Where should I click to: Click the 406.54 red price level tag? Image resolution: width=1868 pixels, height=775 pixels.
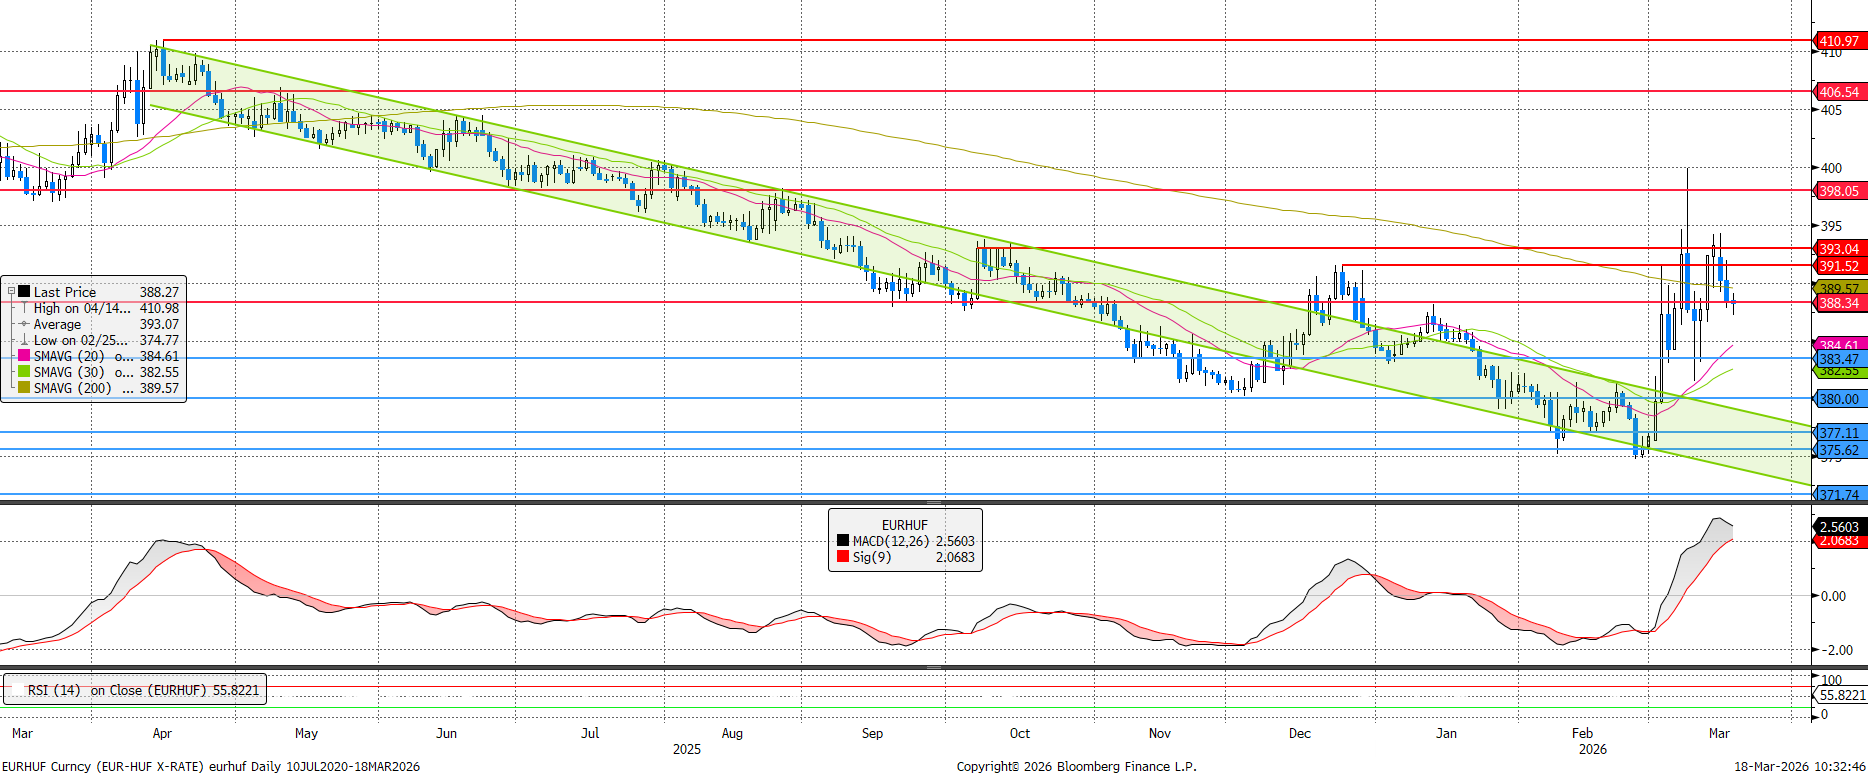point(1838,92)
